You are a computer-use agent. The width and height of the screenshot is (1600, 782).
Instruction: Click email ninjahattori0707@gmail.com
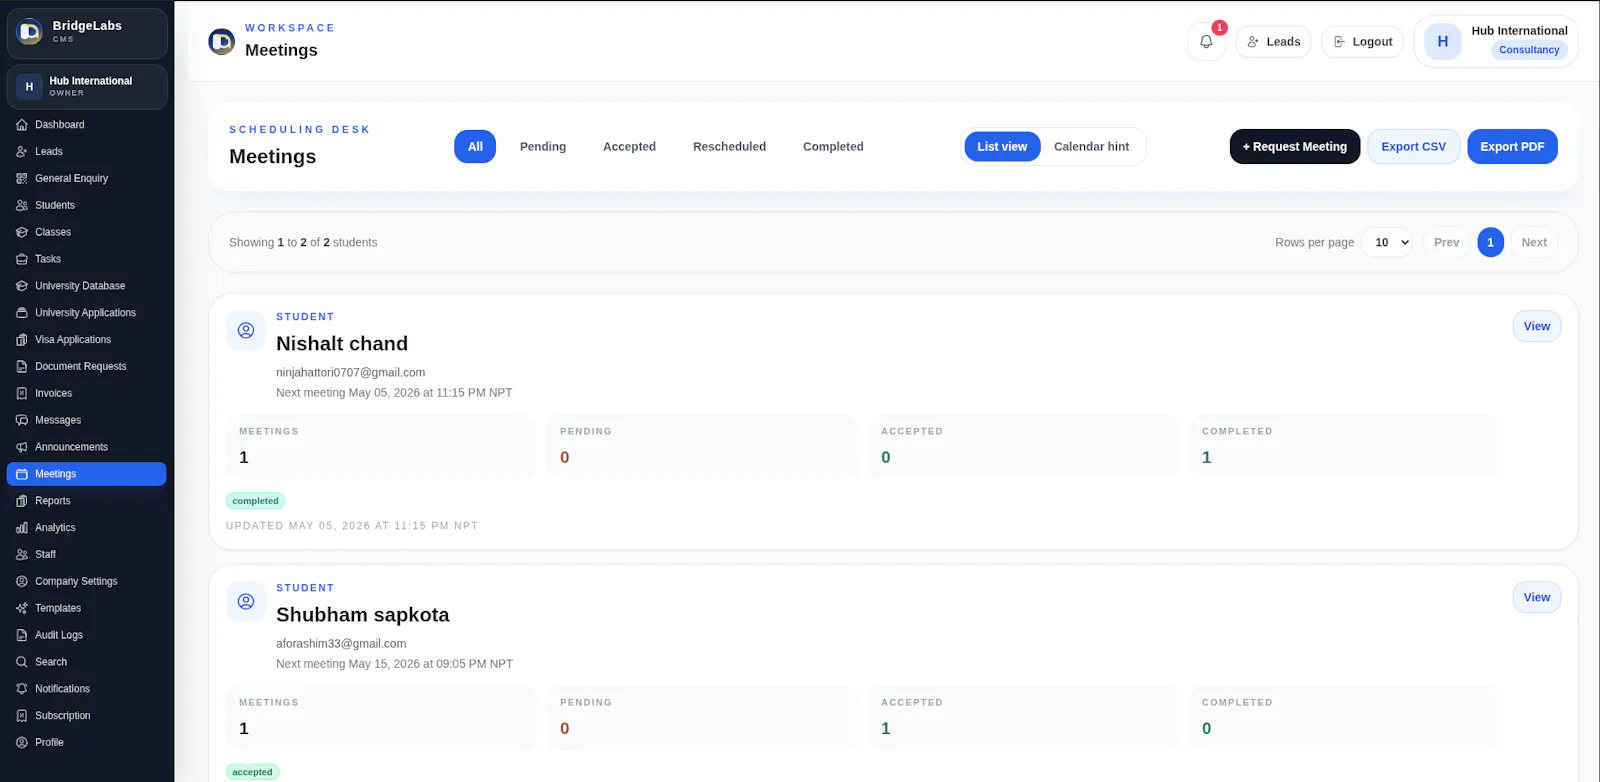(350, 373)
